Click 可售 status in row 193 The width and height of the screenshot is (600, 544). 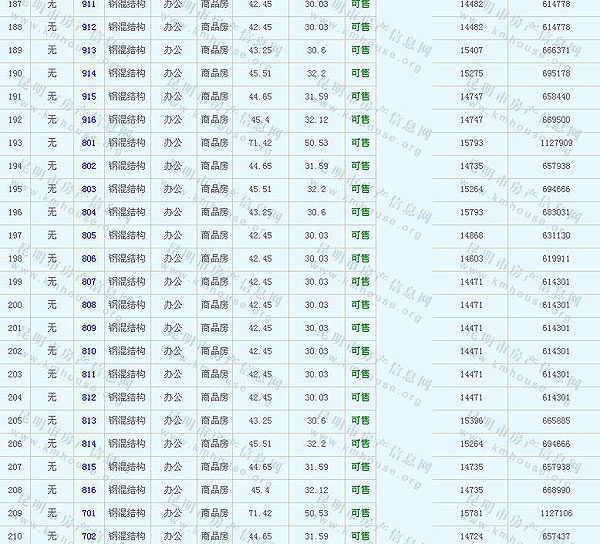point(360,143)
